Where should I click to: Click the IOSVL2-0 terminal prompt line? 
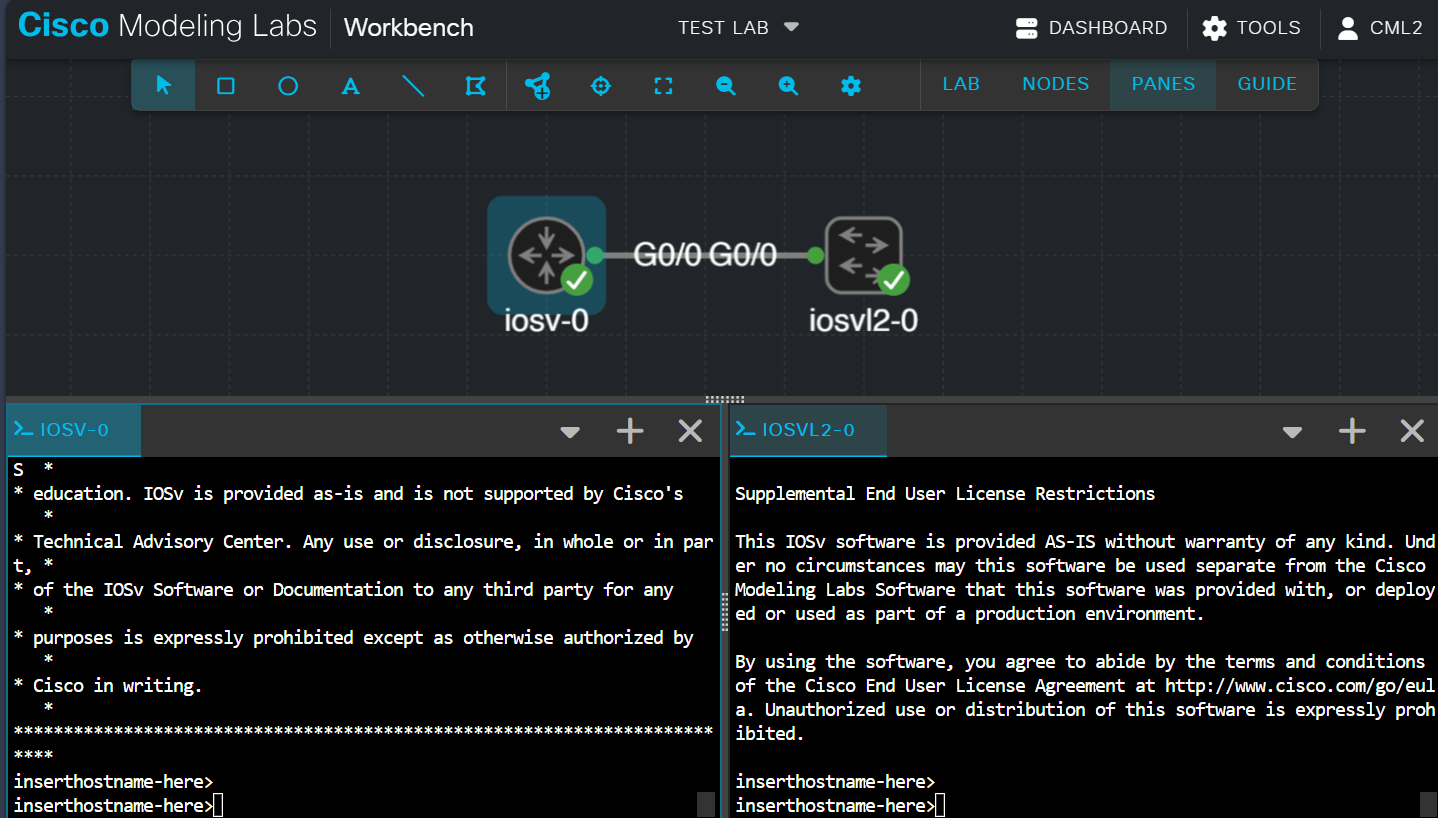click(x=840, y=806)
